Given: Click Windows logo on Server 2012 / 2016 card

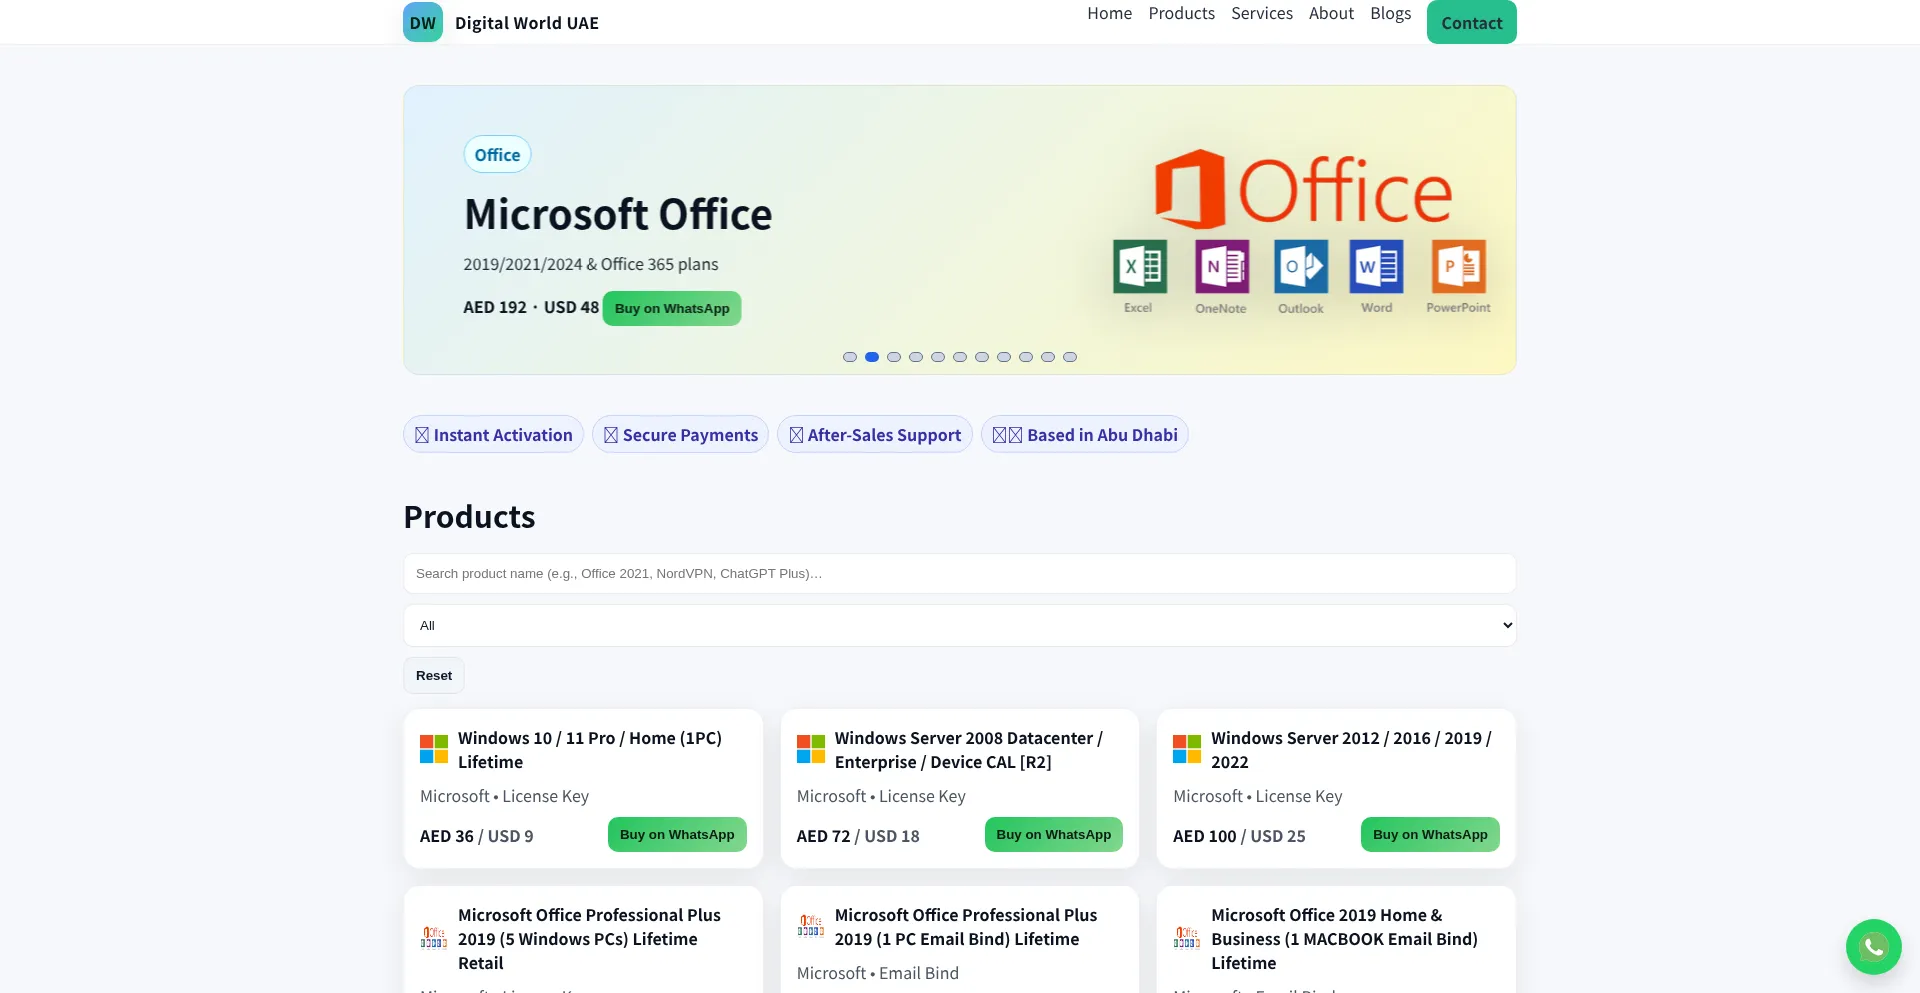Looking at the screenshot, I should pyautogui.click(x=1187, y=749).
